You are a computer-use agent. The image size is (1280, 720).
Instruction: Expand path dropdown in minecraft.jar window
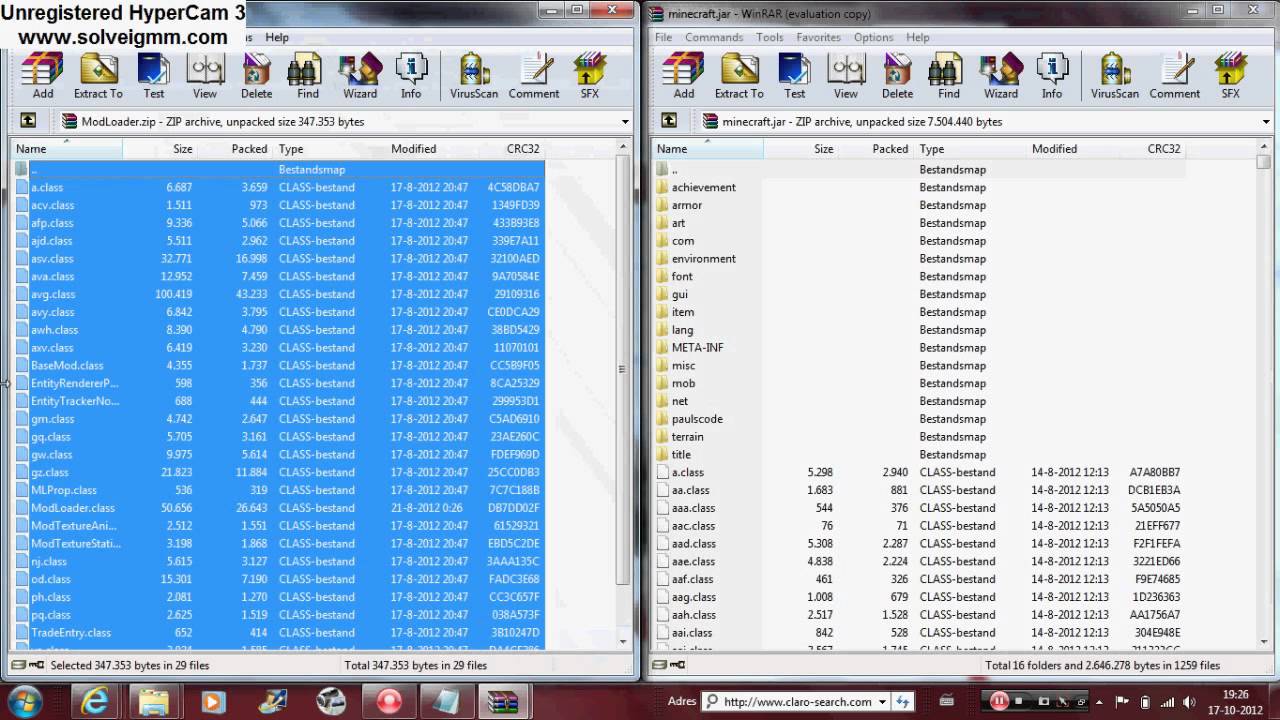[1266, 122]
